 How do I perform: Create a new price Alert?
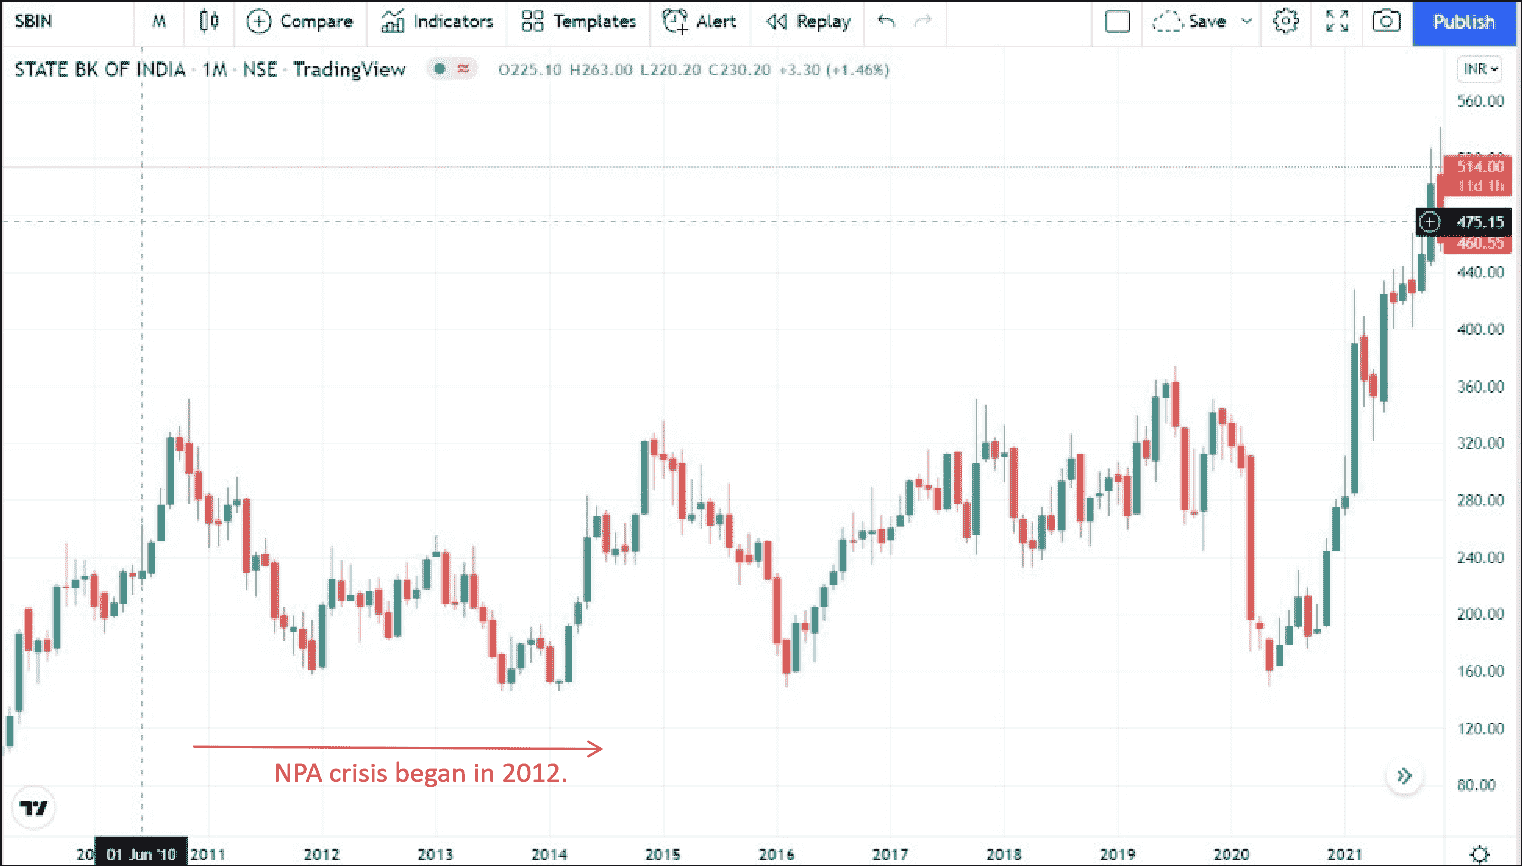[x=700, y=21]
